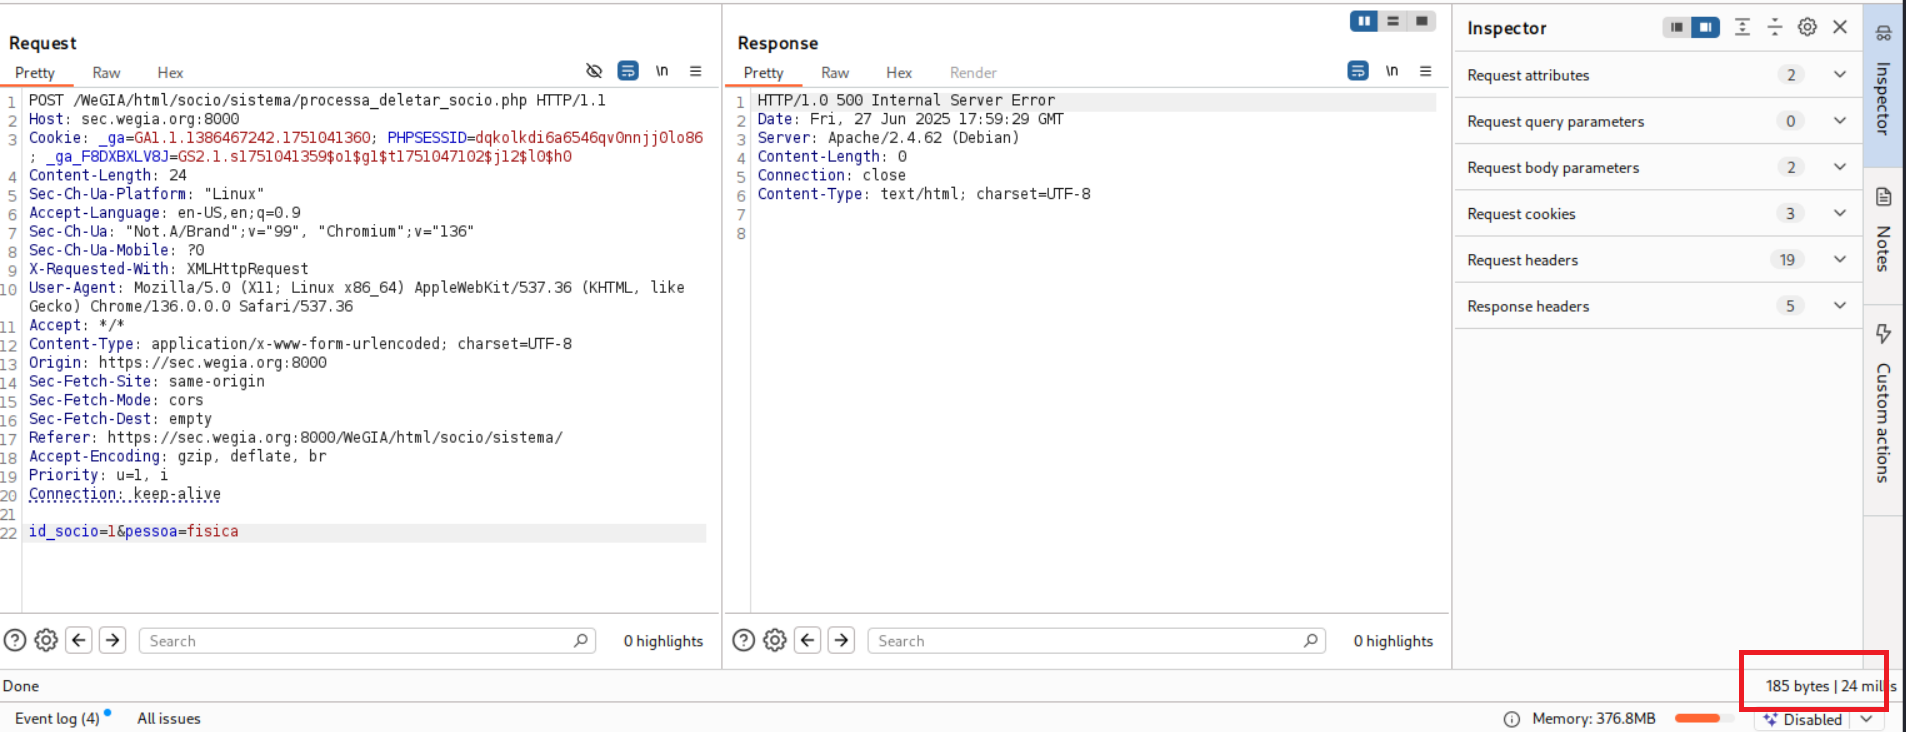Click the HTTP/1.0 500 Internal Server Error line
Image resolution: width=1906 pixels, height=732 pixels.
tap(906, 100)
